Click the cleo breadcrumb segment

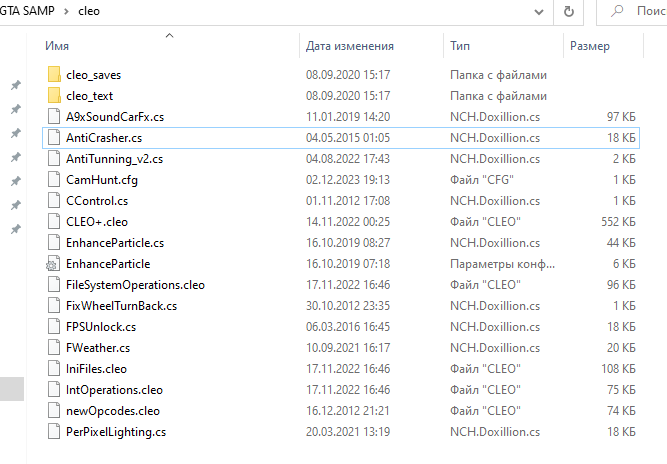(88, 12)
